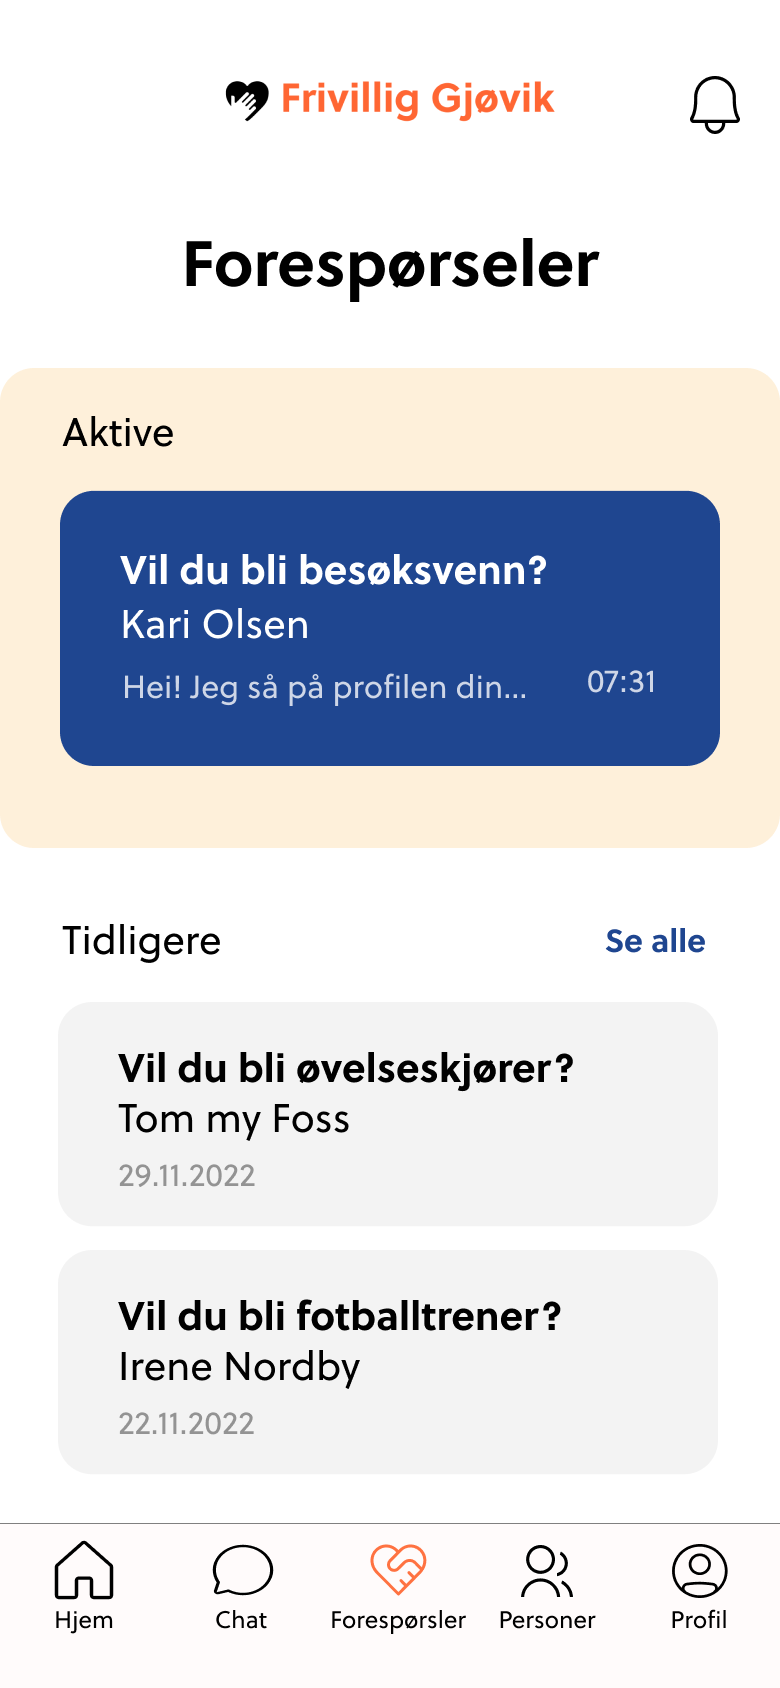780x1688 pixels.
Task: Open the notifications bell icon
Action: click(x=715, y=104)
